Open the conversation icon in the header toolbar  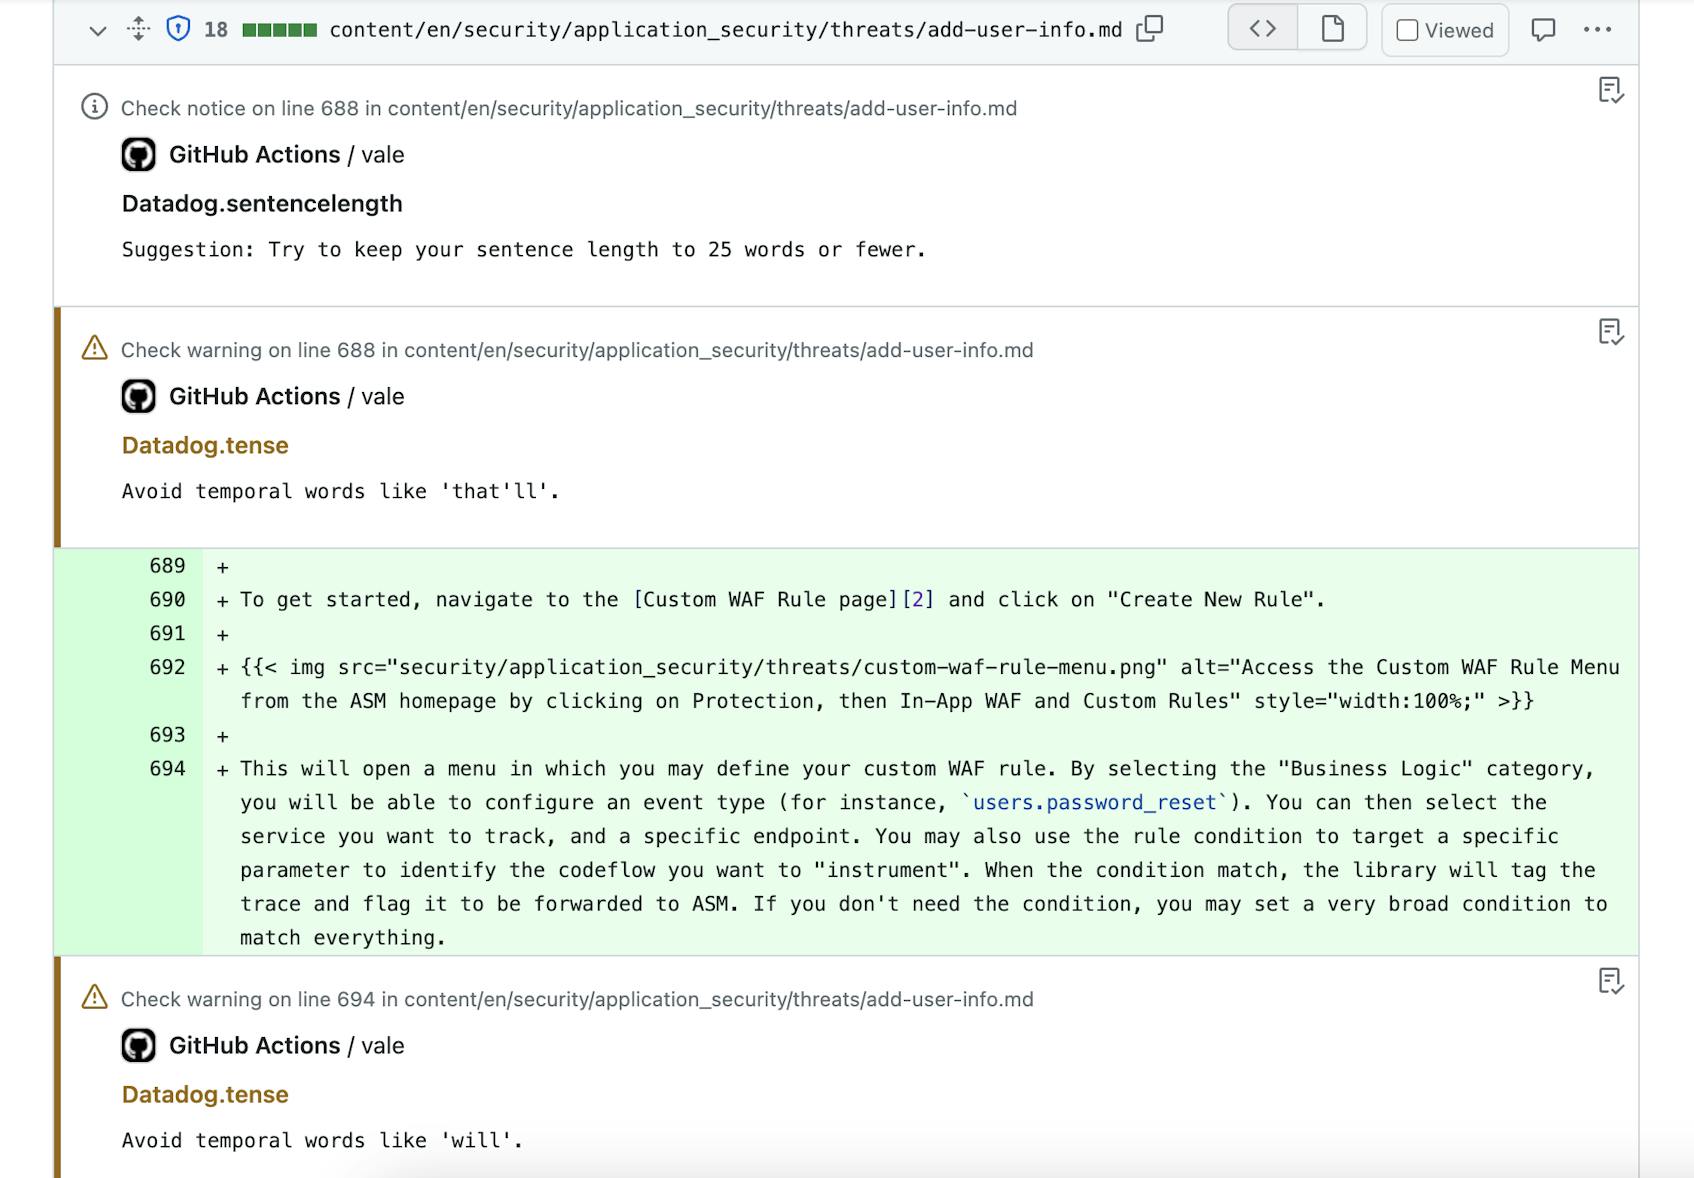click(x=1543, y=30)
